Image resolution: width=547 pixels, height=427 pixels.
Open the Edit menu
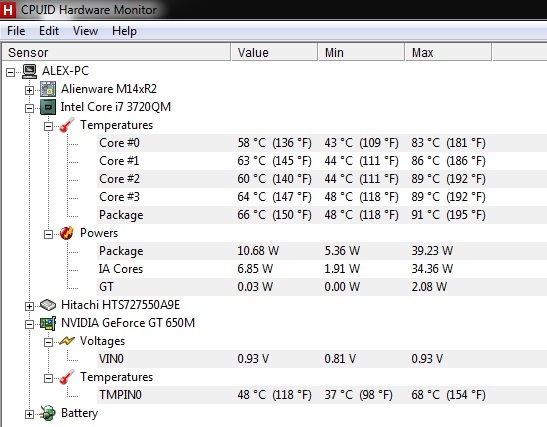coord(49,31)
